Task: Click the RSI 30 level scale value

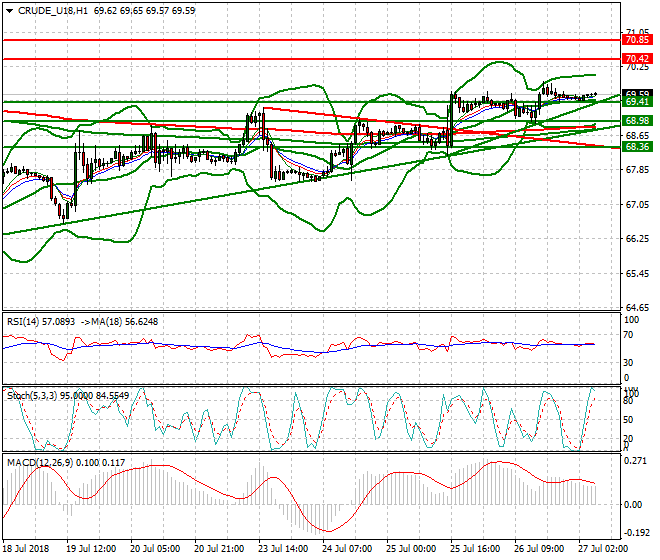Action: click(628, 363)
